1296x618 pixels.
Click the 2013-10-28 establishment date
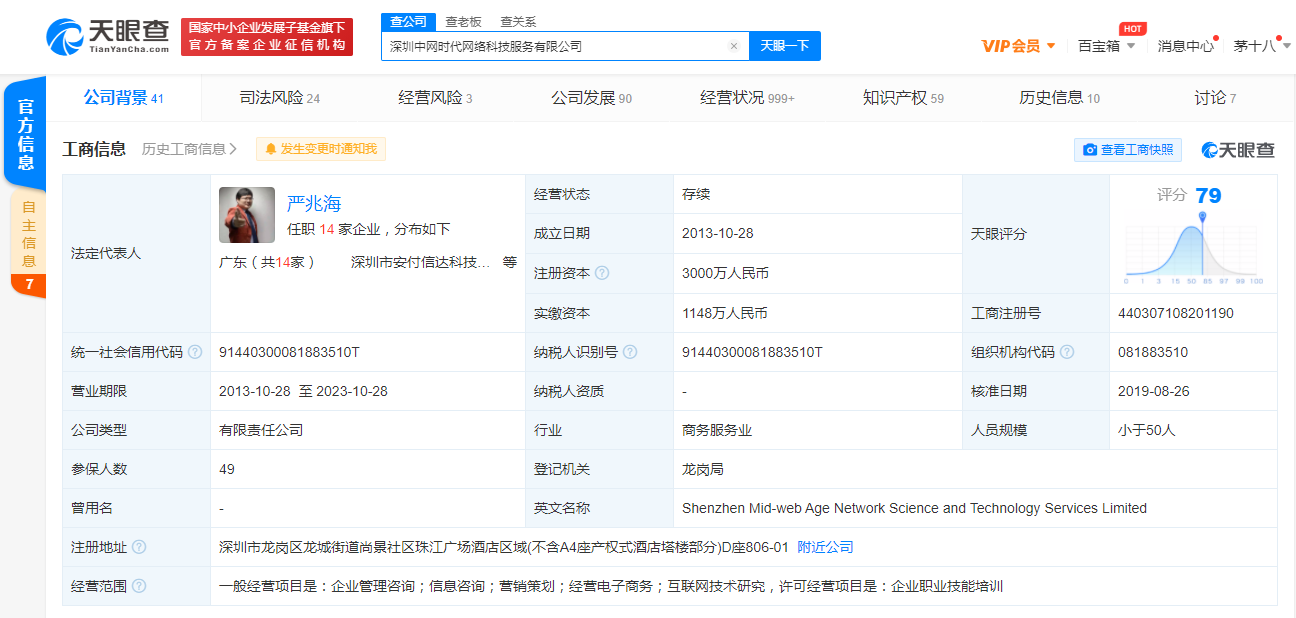[x=718, y=233]
